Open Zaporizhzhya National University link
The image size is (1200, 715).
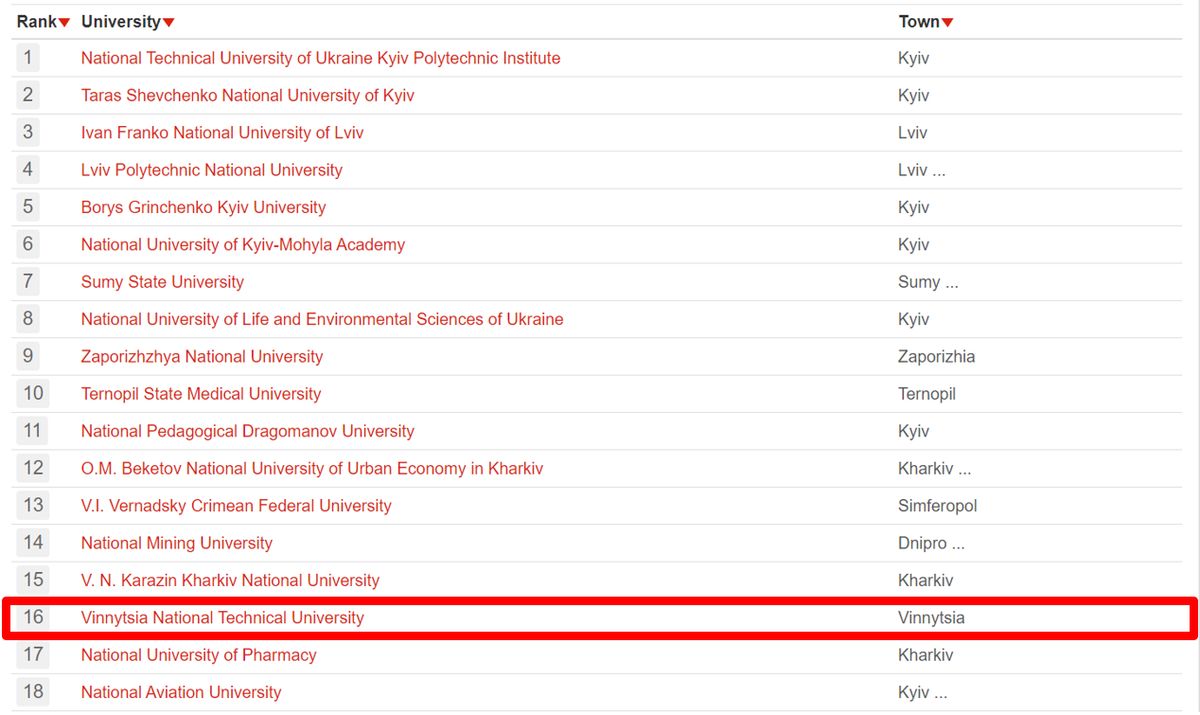point(202,357)
